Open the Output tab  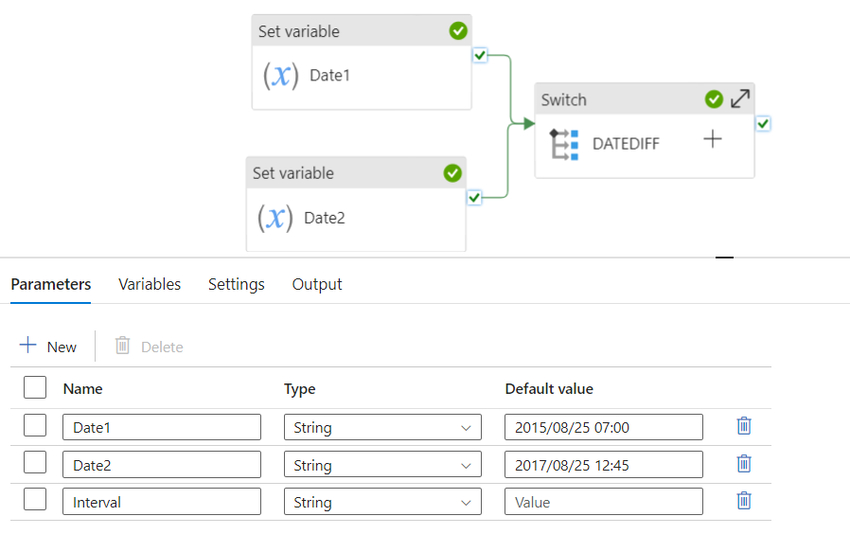(317, 284)
